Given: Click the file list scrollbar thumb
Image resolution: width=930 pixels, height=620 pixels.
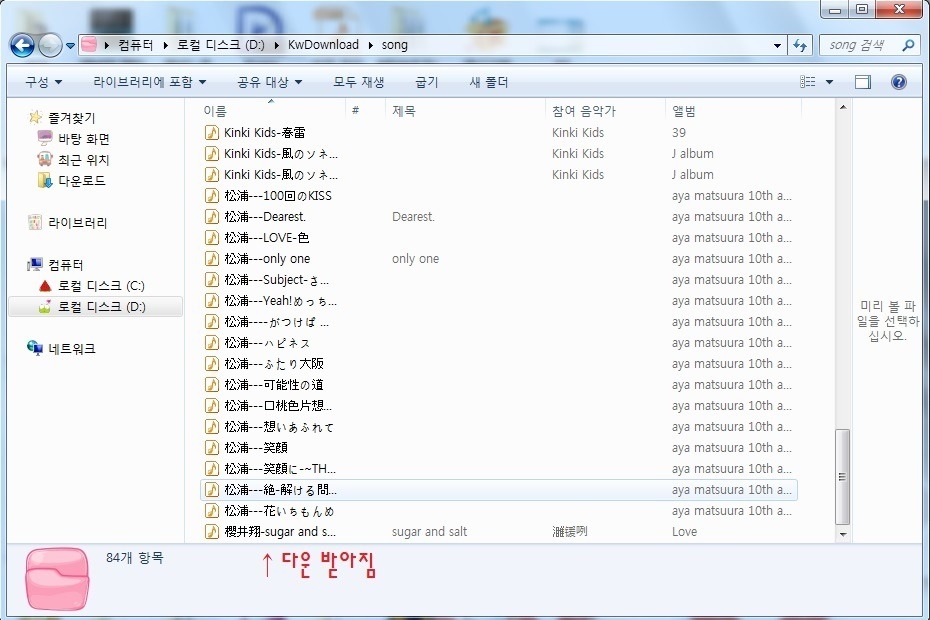Looking at the screenshot, I should (x=842, y=477).
